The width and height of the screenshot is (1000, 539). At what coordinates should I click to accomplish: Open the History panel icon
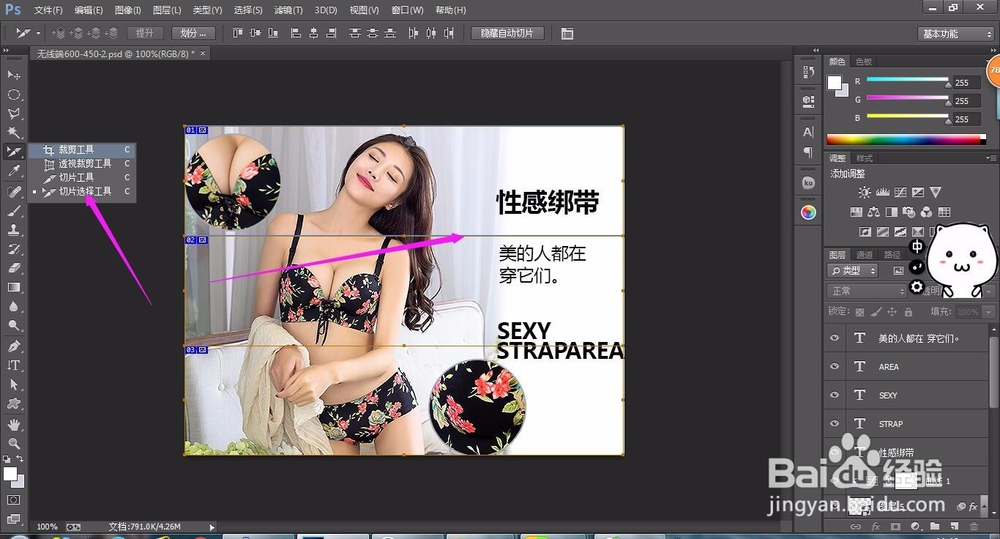click(808, 72)
